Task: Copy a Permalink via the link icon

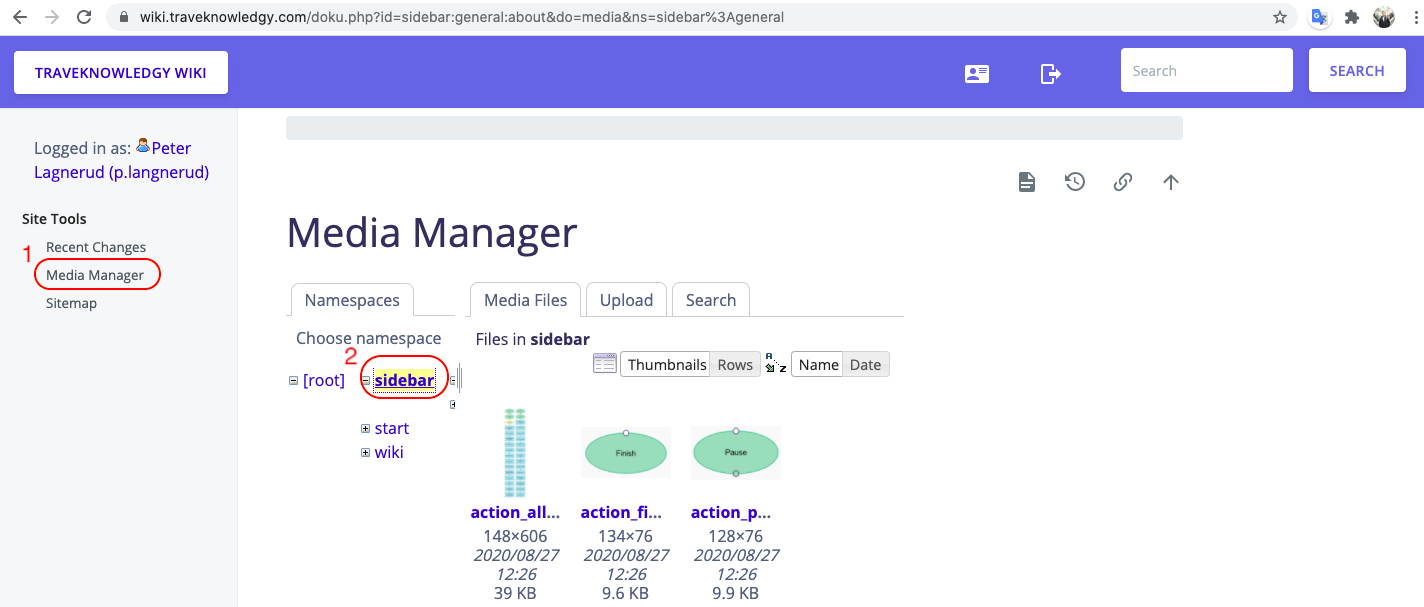Action: [1122, 182]
